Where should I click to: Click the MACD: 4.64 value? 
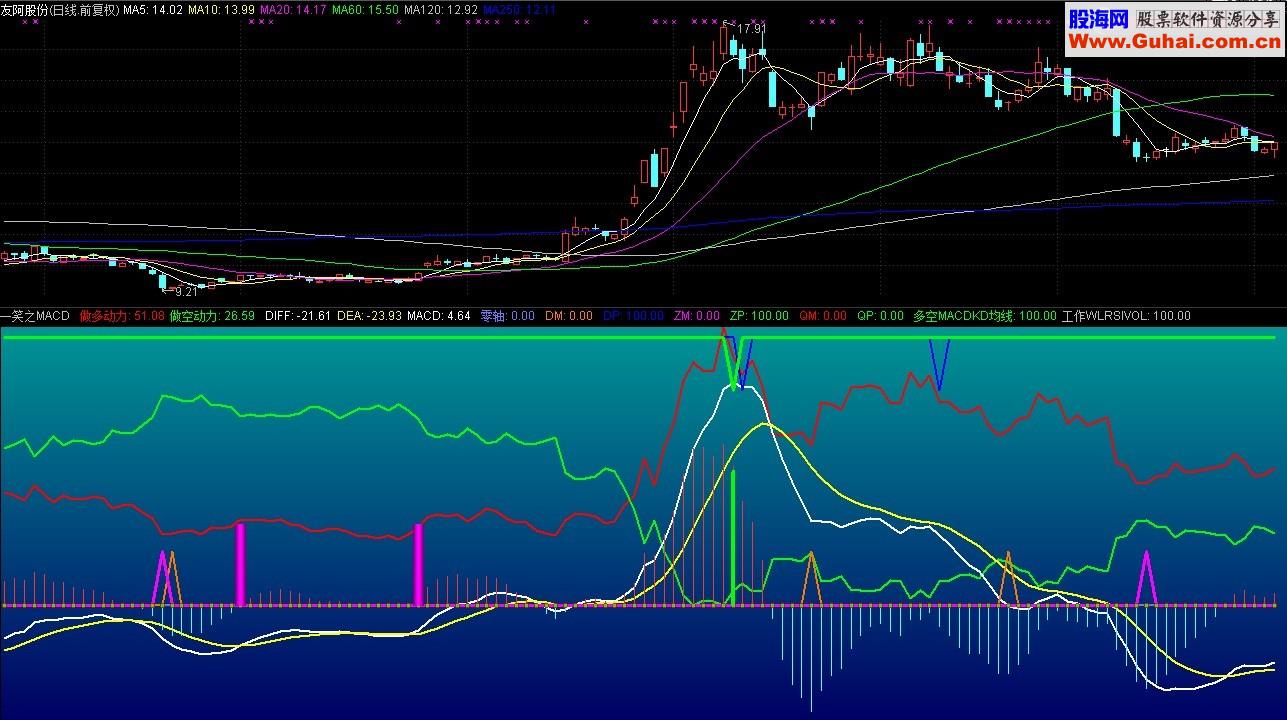coord(438,316)
